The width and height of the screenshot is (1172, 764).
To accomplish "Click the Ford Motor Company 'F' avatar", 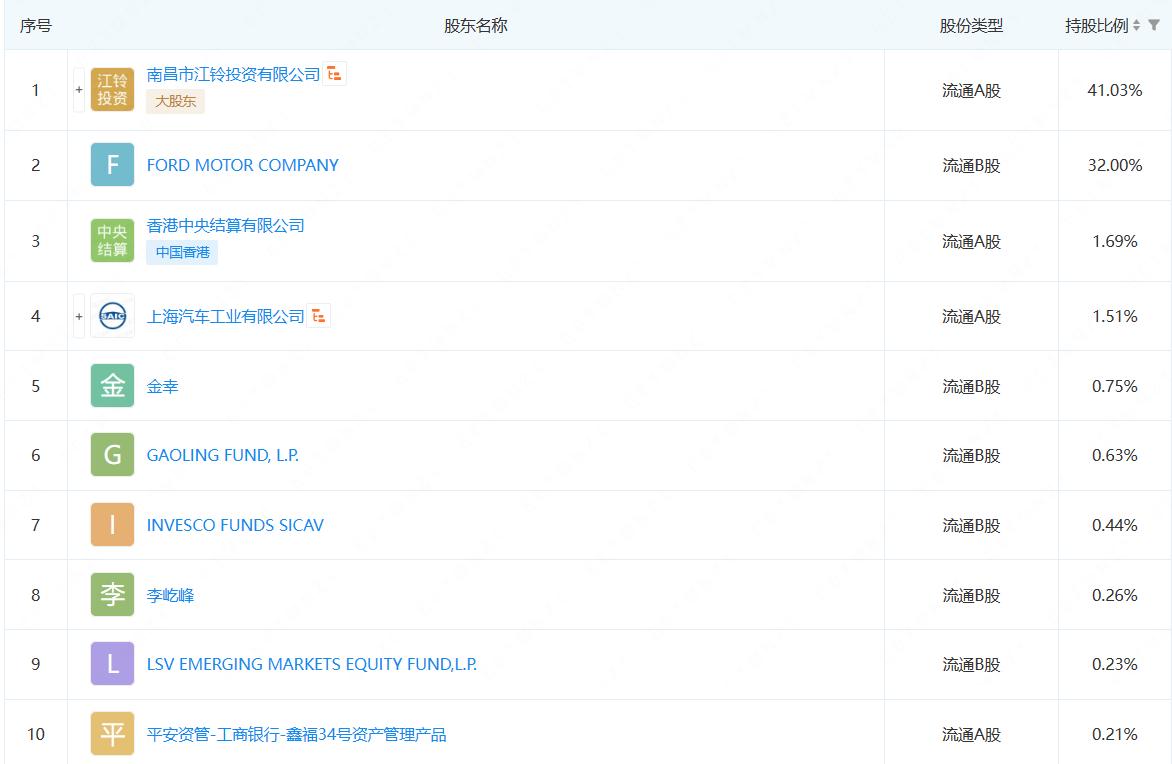I will [x=112, y=164].
